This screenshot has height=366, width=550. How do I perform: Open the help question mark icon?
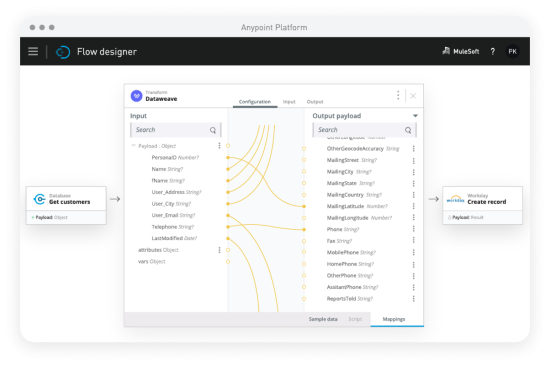[x=493, y=52]
